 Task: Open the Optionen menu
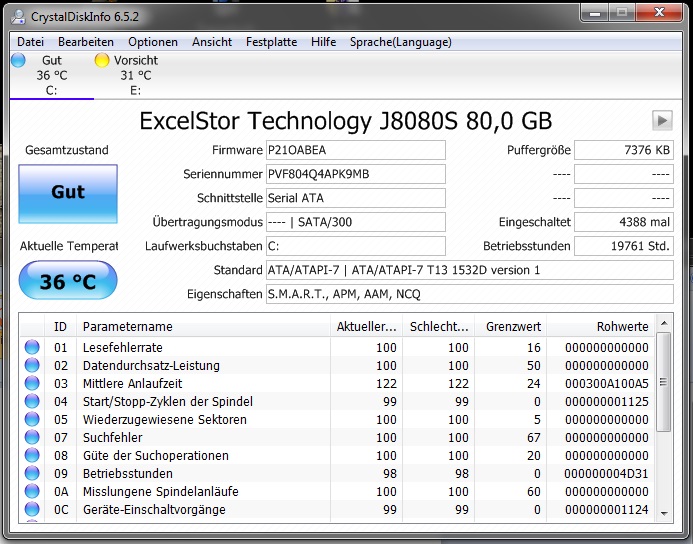(x=153, y=42)
